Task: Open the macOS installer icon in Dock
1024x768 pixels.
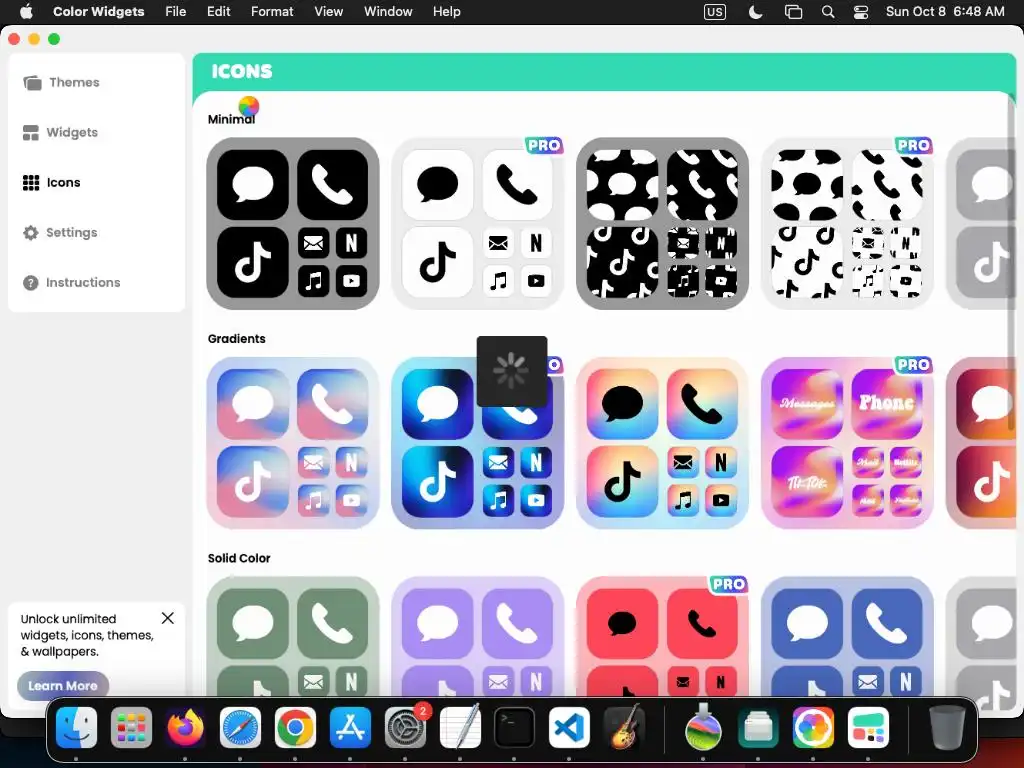Action: point(703,728)
